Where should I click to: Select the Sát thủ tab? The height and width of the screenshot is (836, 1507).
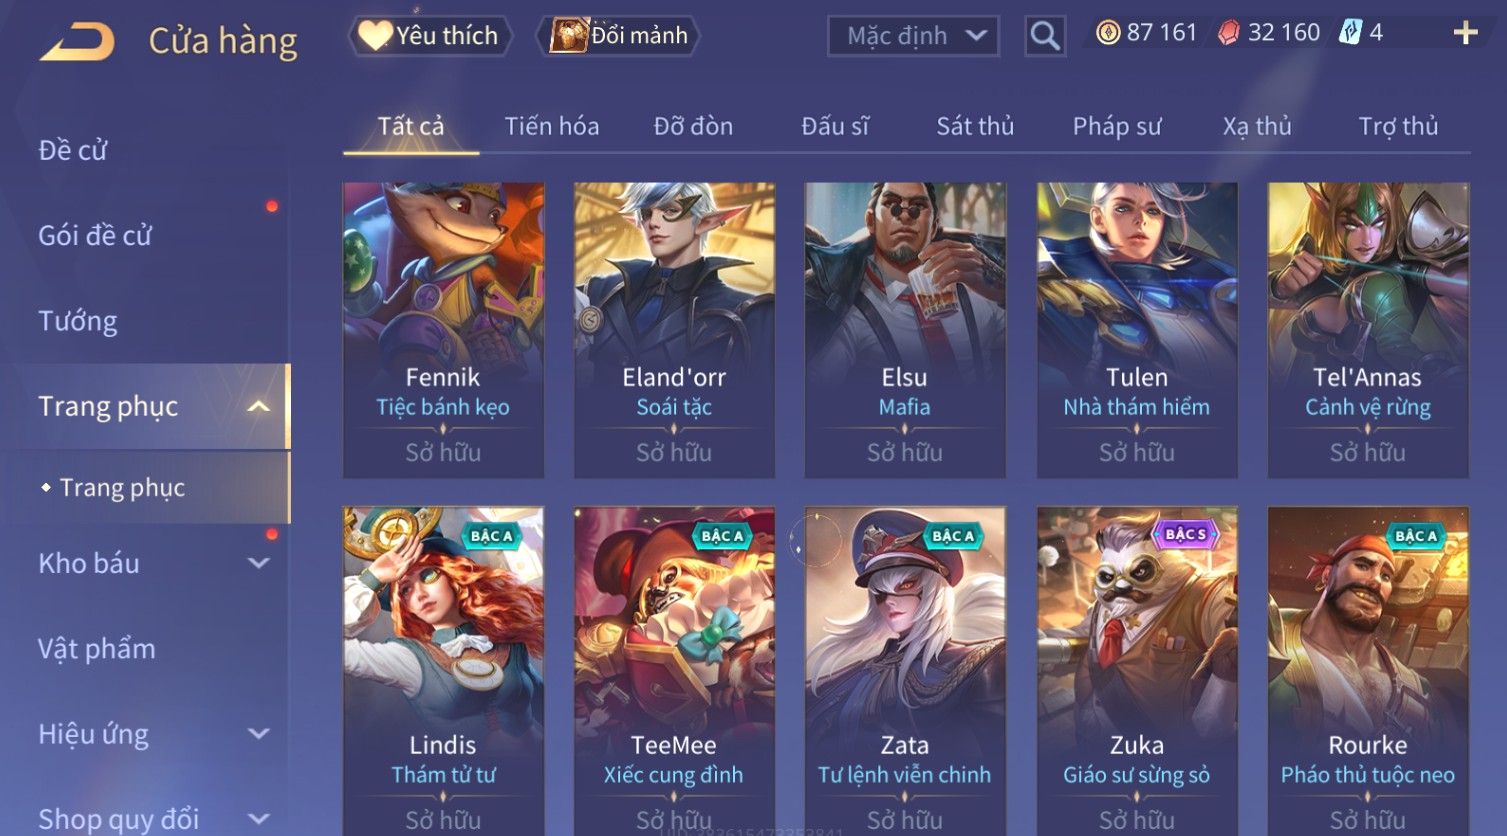click(x=975, y=126)
